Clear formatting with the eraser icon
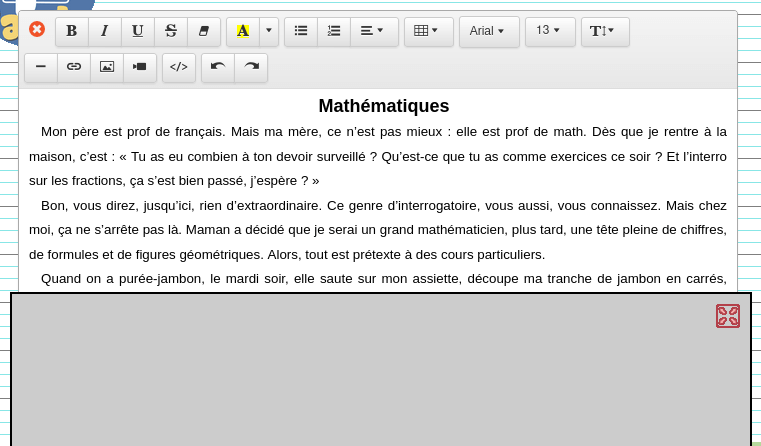761x446 pixels. 204,32
